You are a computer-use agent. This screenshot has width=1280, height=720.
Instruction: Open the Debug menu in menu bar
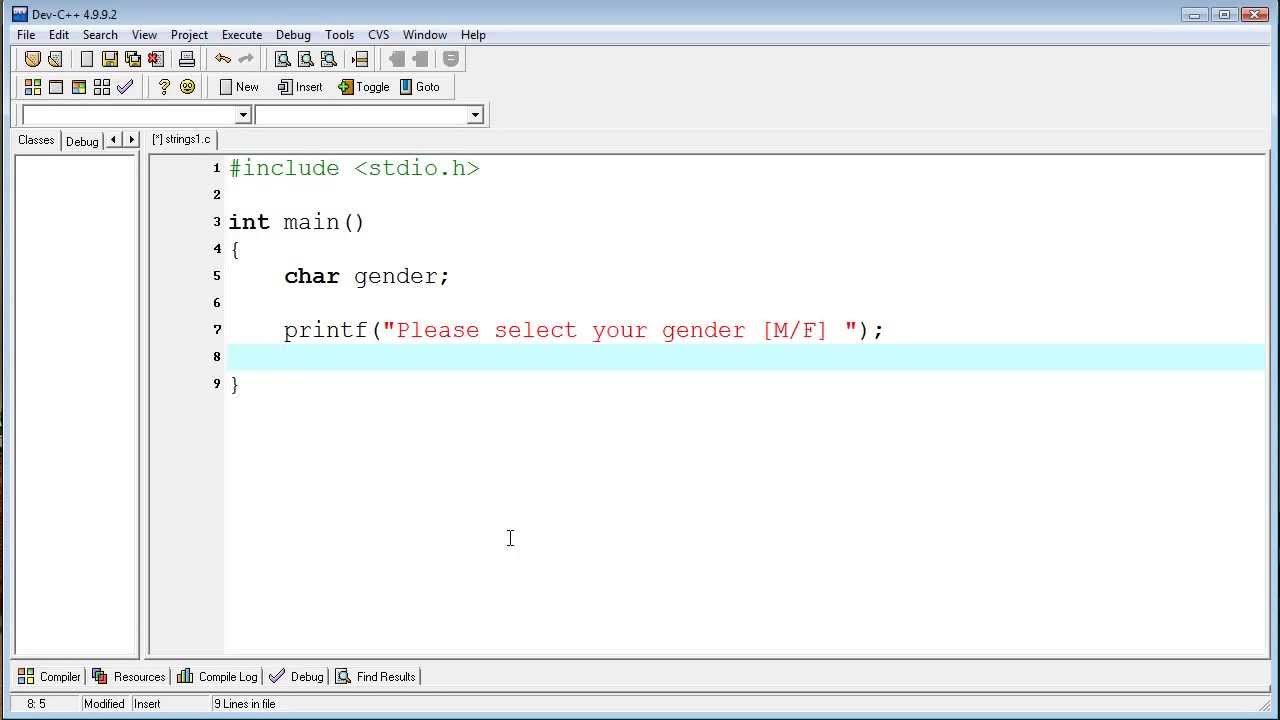(x=293, y=35)
